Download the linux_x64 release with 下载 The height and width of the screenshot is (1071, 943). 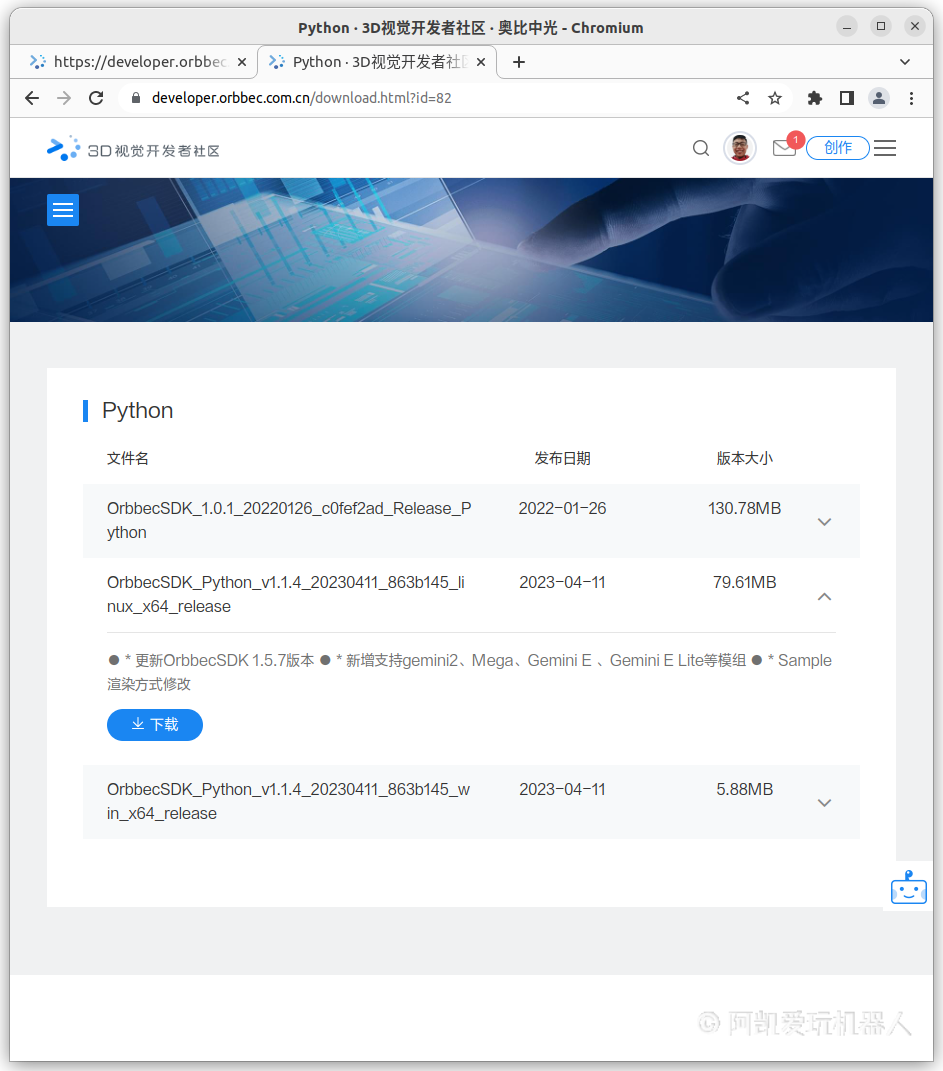coord(155,725)
